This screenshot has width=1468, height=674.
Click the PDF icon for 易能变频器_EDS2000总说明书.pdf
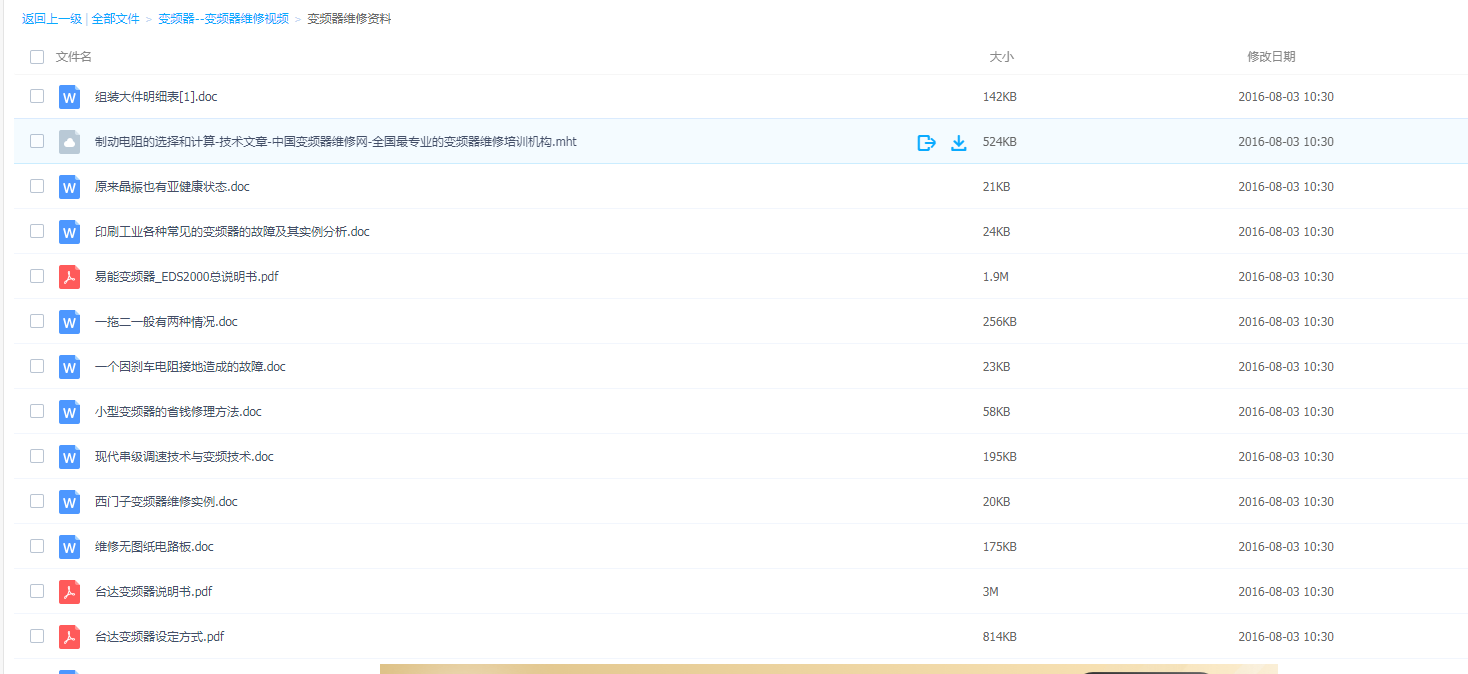pyautogui.click(x=69, y=277)
